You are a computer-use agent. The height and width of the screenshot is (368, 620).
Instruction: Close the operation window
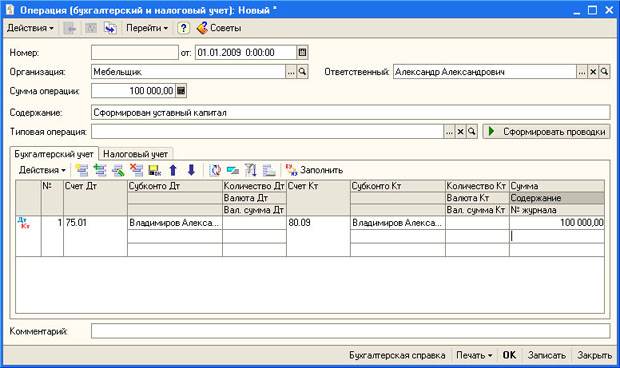(x=609, y=10)
